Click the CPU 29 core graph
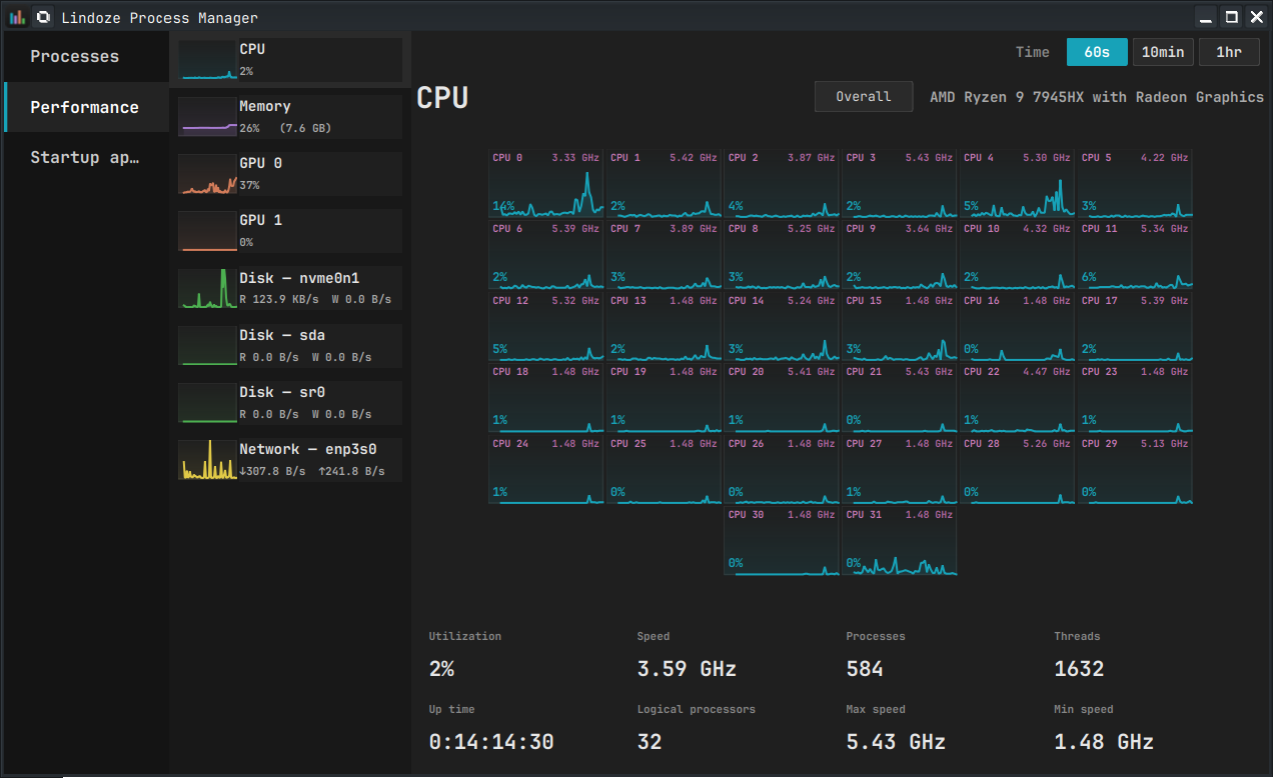This screenshot has height=778, width=1273. (1136, 470)
